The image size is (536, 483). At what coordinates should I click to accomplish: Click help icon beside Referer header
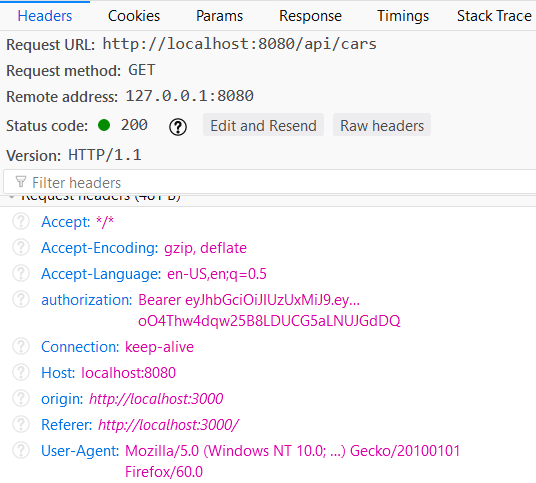point(21,424)
